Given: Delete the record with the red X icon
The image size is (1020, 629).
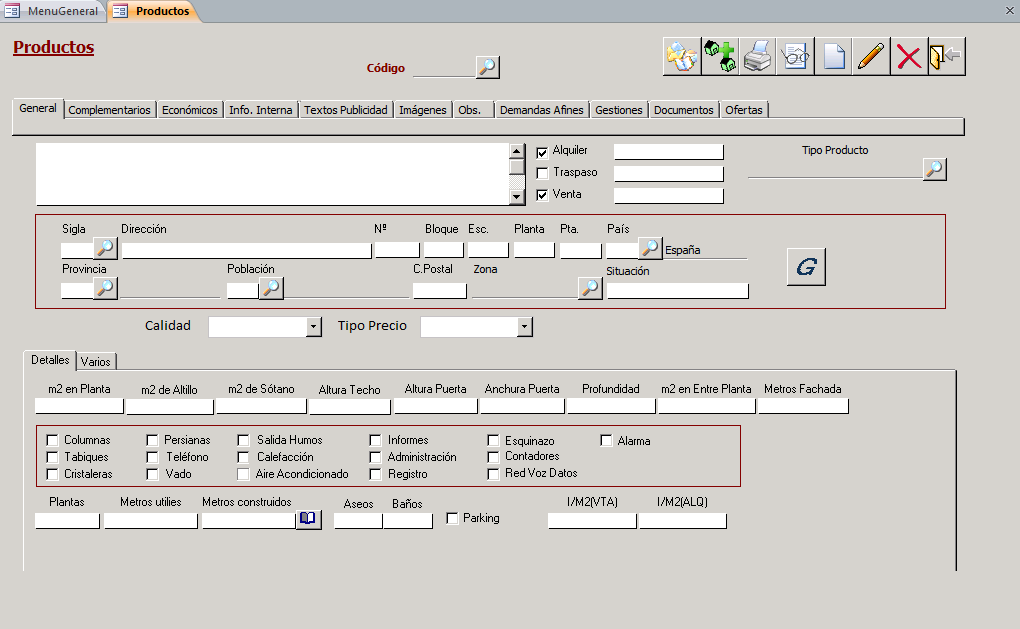Looking at the screenshot, I should [x=909, y=57].
